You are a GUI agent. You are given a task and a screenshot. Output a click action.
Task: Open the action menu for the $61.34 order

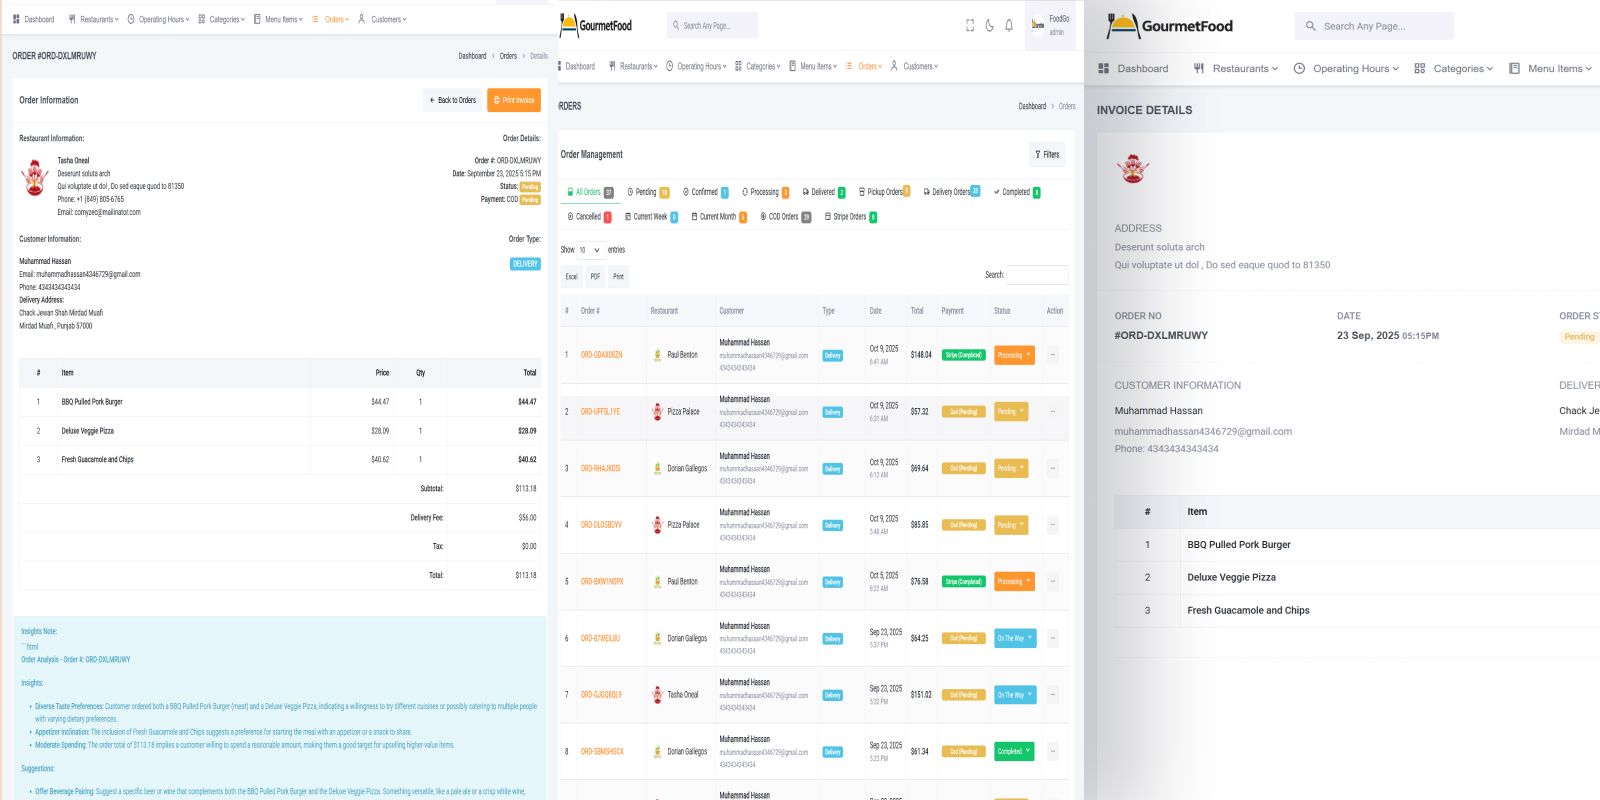click(x=1052, y=751)
